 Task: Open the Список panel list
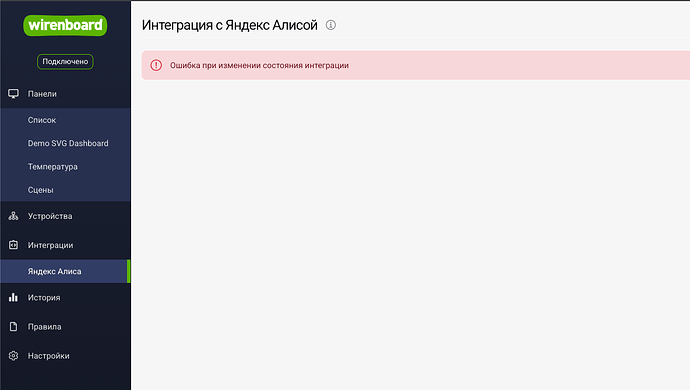point(65,120)
